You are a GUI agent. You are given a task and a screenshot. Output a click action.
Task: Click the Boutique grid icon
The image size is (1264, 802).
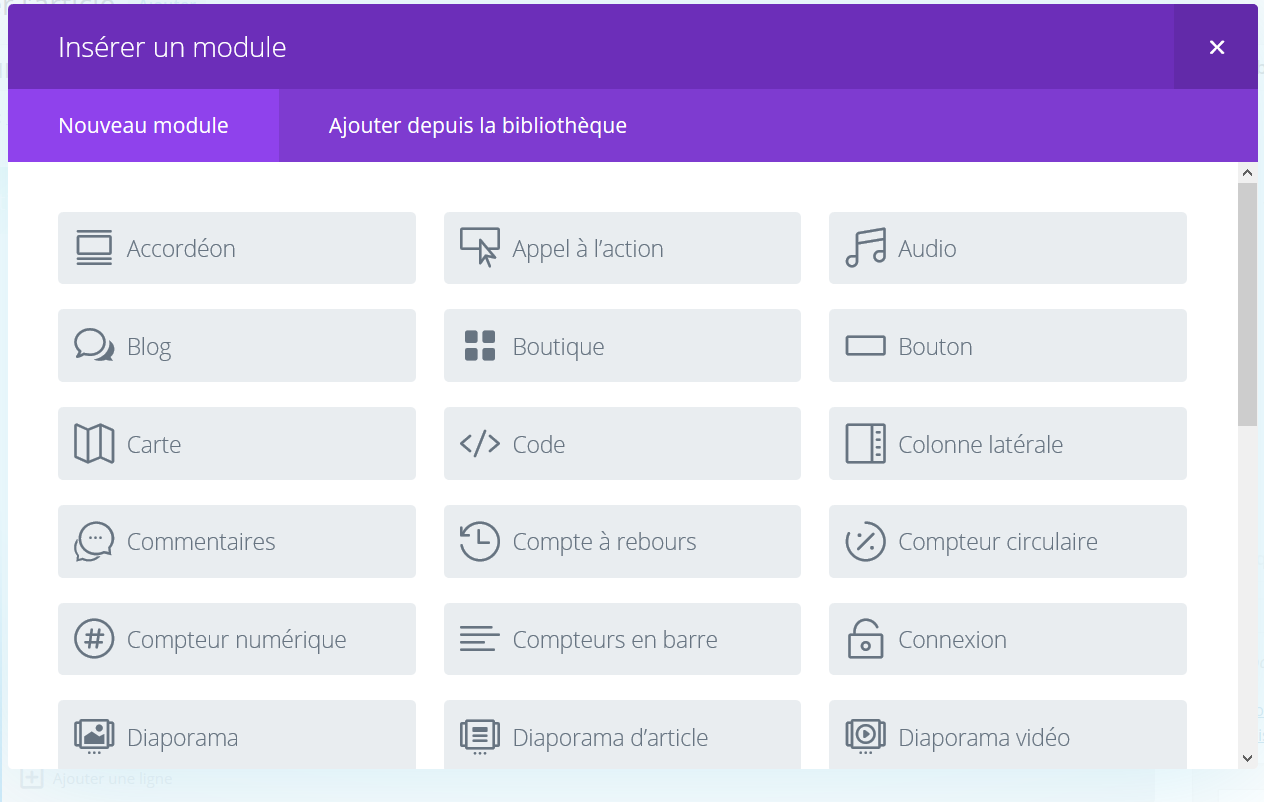[480, 346]
